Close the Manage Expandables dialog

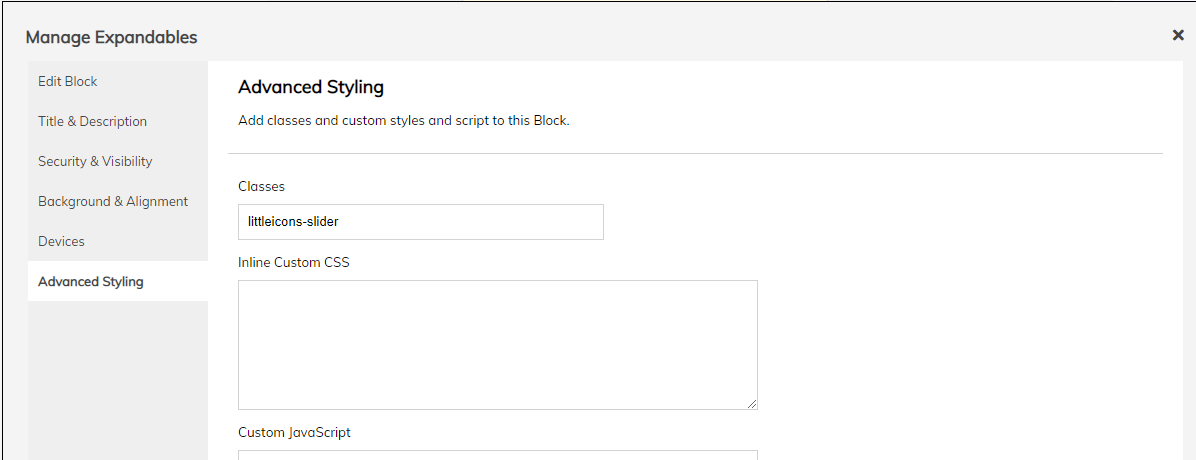pyautogui.click(x=1178, y=35)
